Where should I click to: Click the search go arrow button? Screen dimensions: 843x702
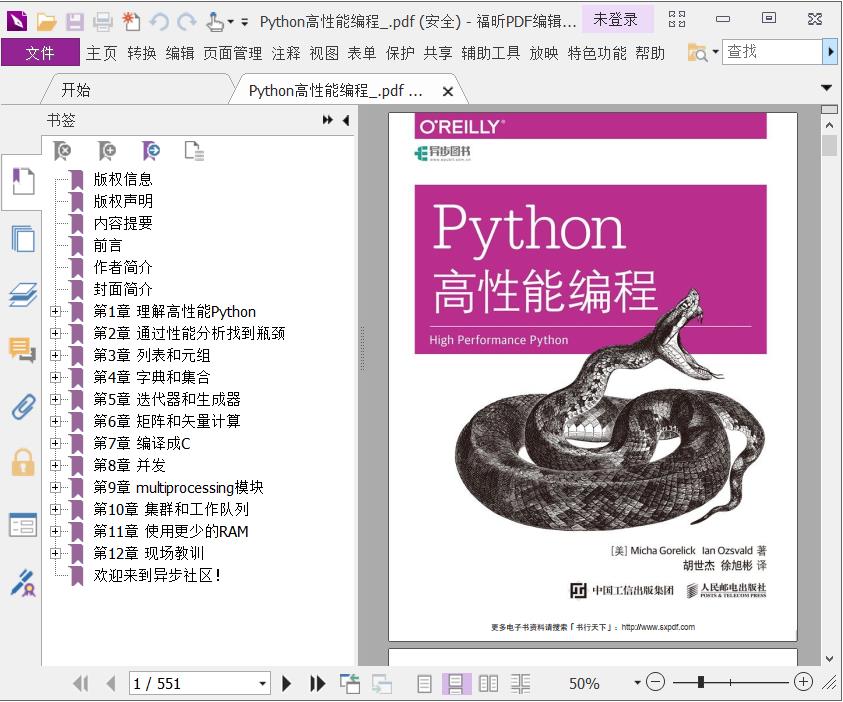tap(831, 52)
